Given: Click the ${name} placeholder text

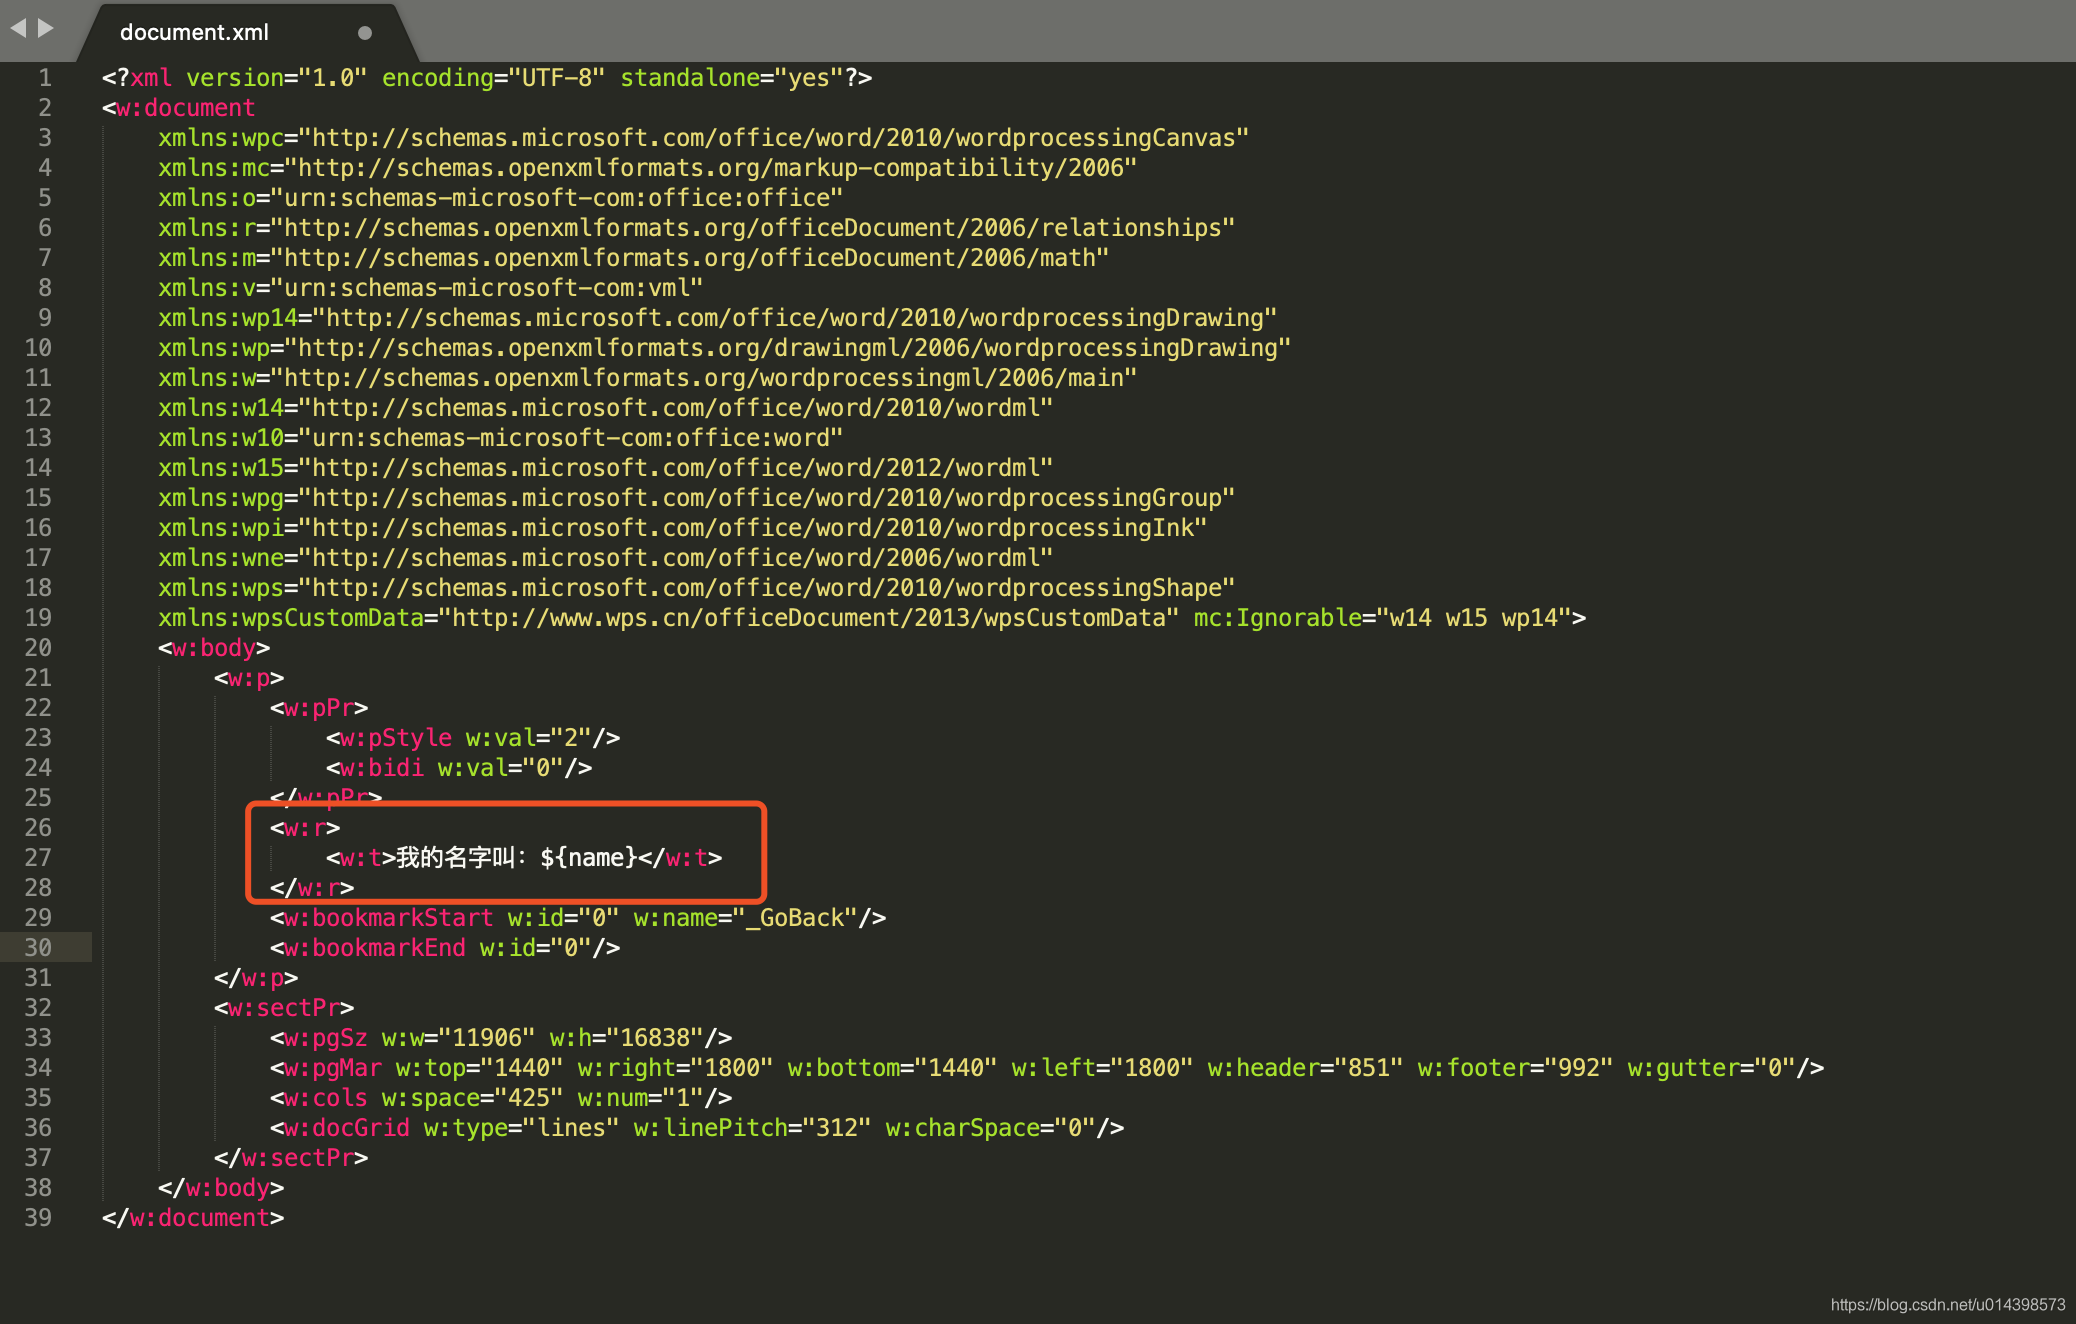Looking at the screenshot, I should click(589, 858).
